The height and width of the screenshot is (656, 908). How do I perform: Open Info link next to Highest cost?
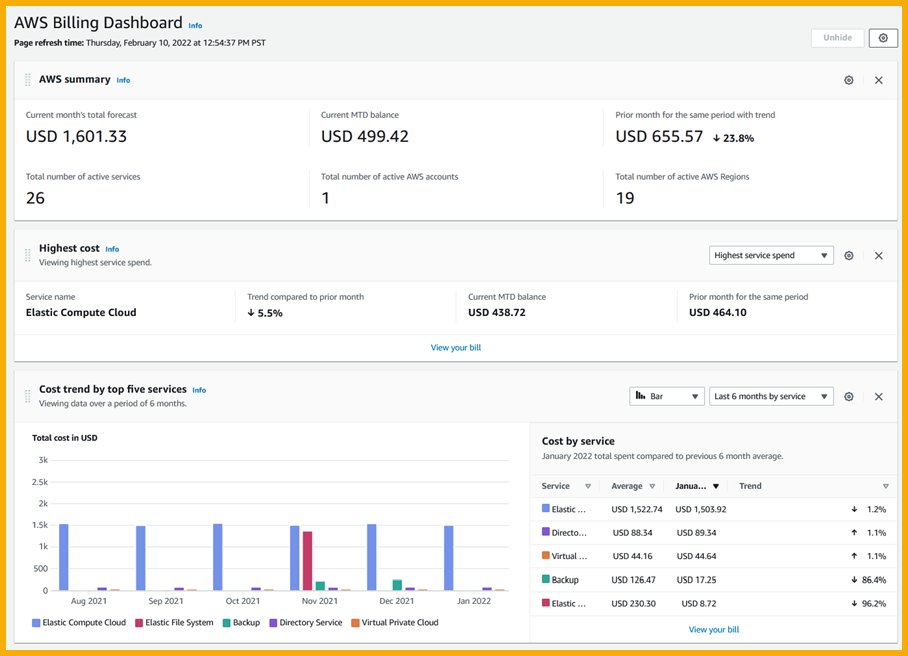(112, 249)
